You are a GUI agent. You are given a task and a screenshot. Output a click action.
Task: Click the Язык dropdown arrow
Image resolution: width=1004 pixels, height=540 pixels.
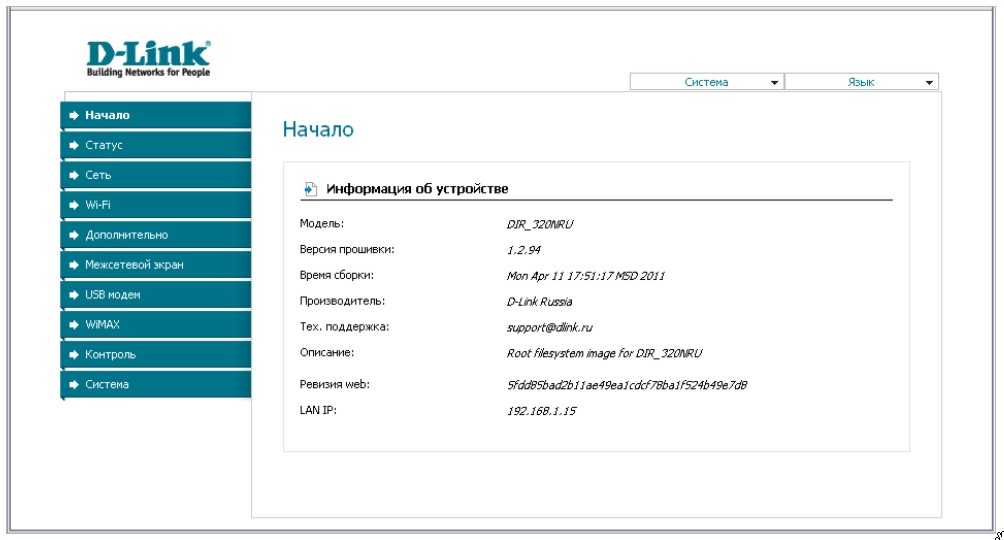(x=929, y=83)
